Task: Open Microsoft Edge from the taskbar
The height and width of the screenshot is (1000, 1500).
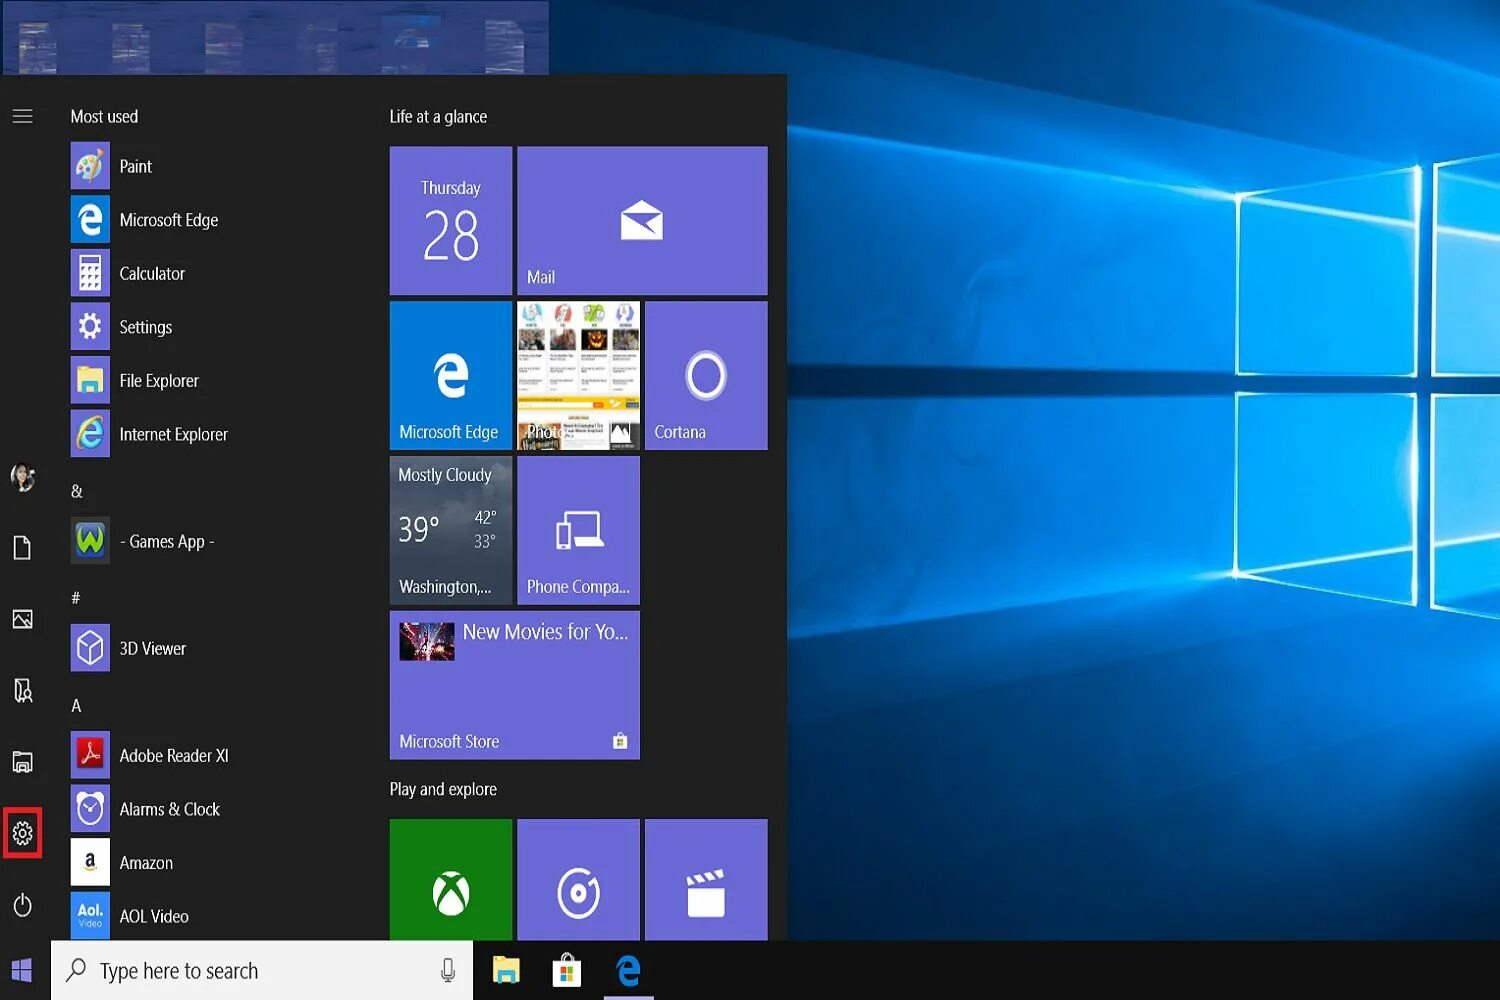Action: (628, 970)
